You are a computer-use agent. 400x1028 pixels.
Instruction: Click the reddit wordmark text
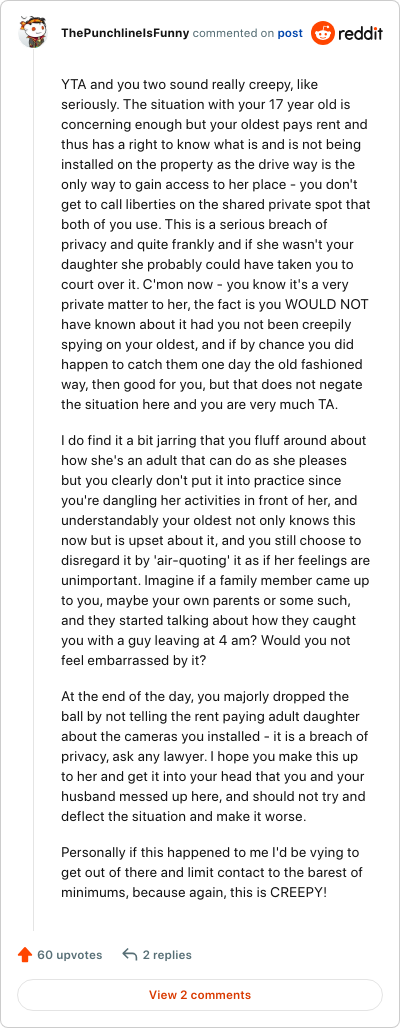tap(360, 33)
